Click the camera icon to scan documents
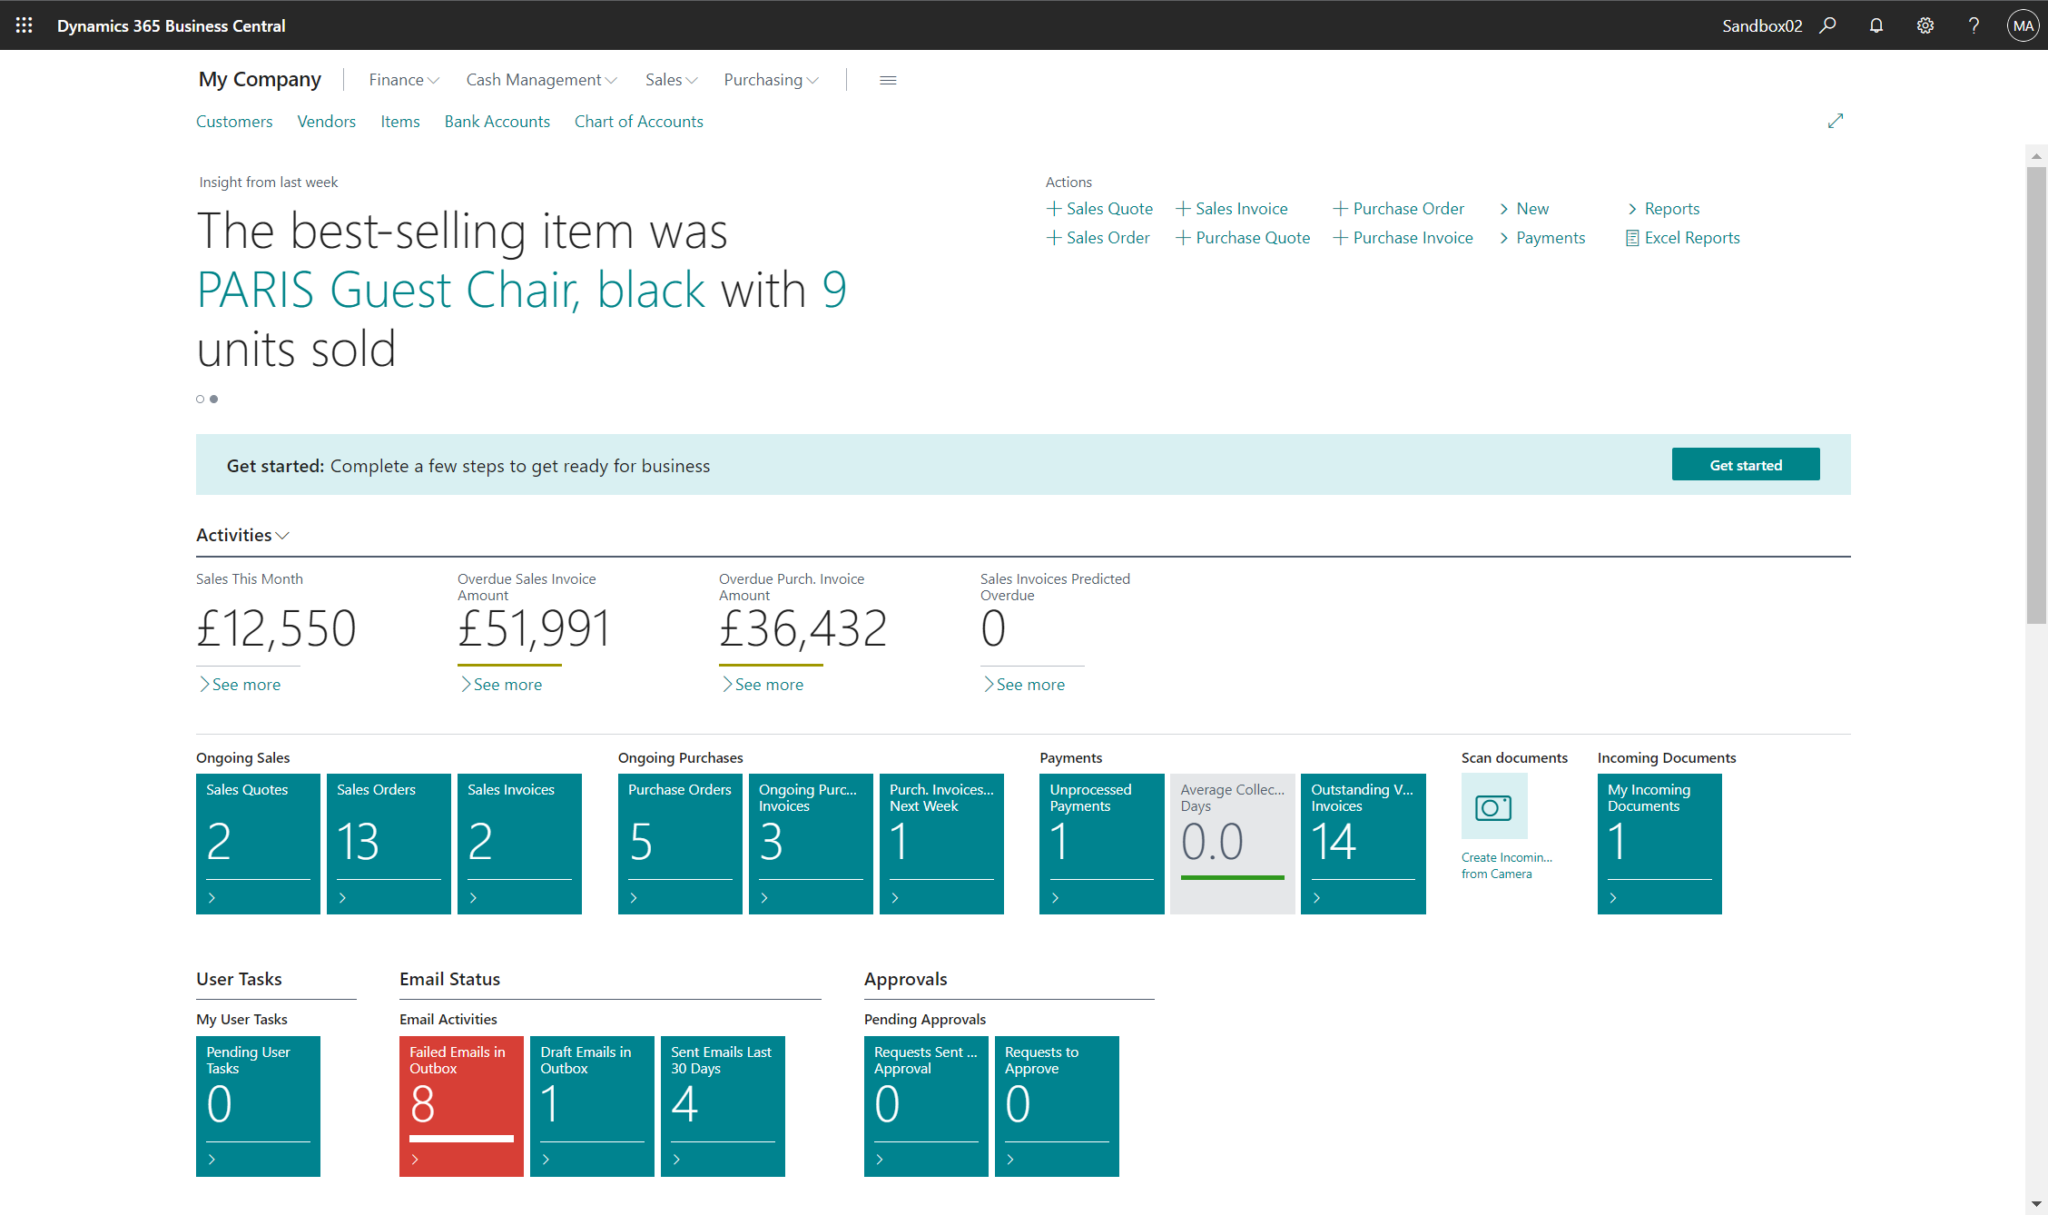Screen dimensions: 2048x1215 (1493, 806)
